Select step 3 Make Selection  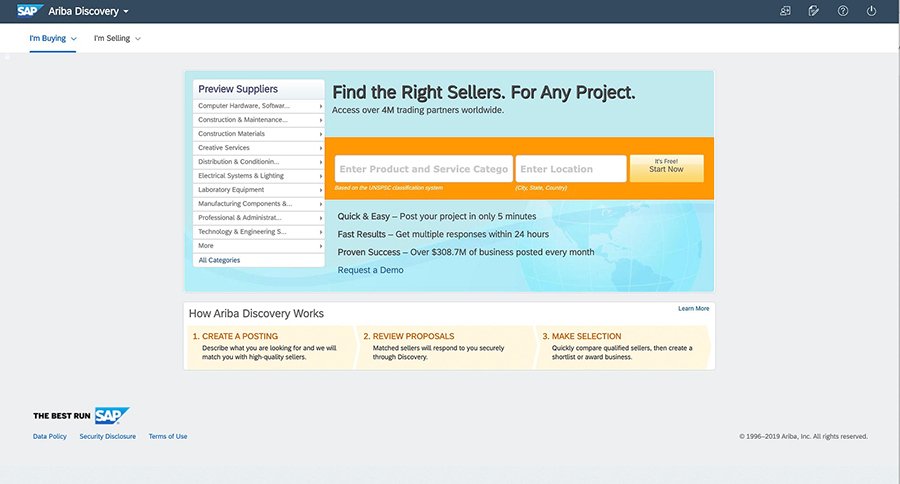[623, 347]
